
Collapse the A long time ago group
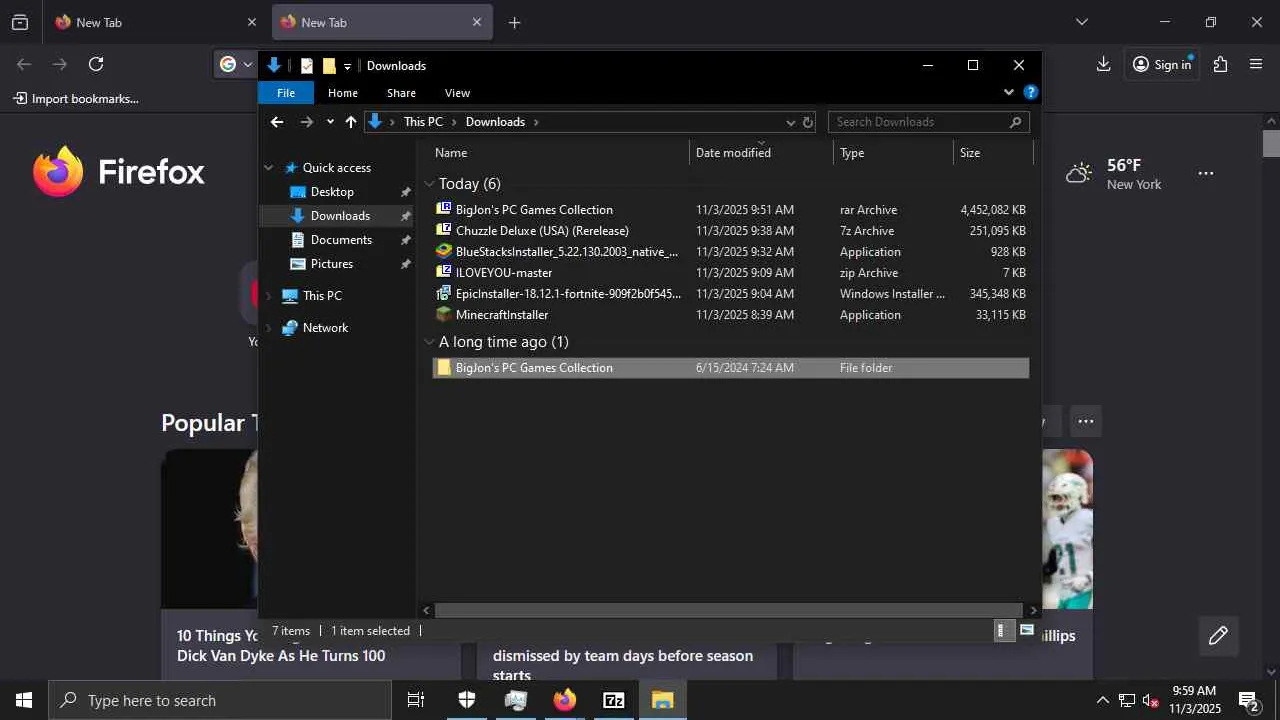pyautogui.click(x=429, y=342)
